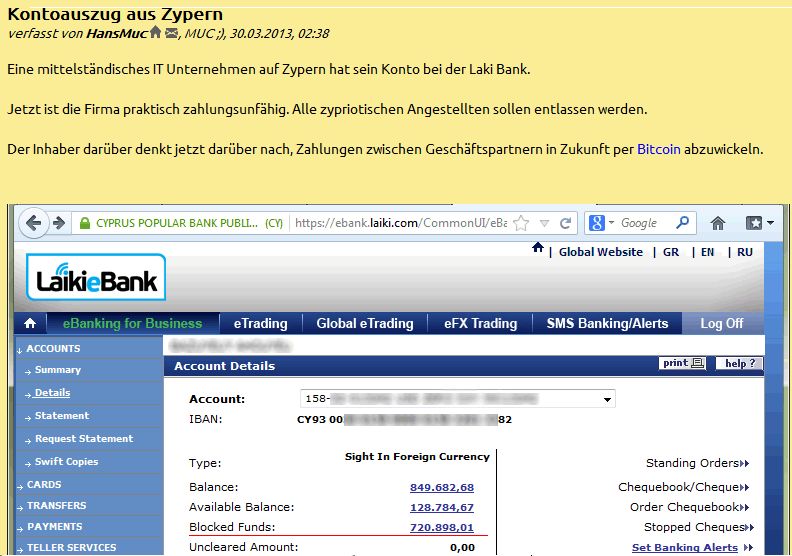Click the ebank.laiki.com address bar
Viewport: 792px width, 556px height.
tap(401, 223)
